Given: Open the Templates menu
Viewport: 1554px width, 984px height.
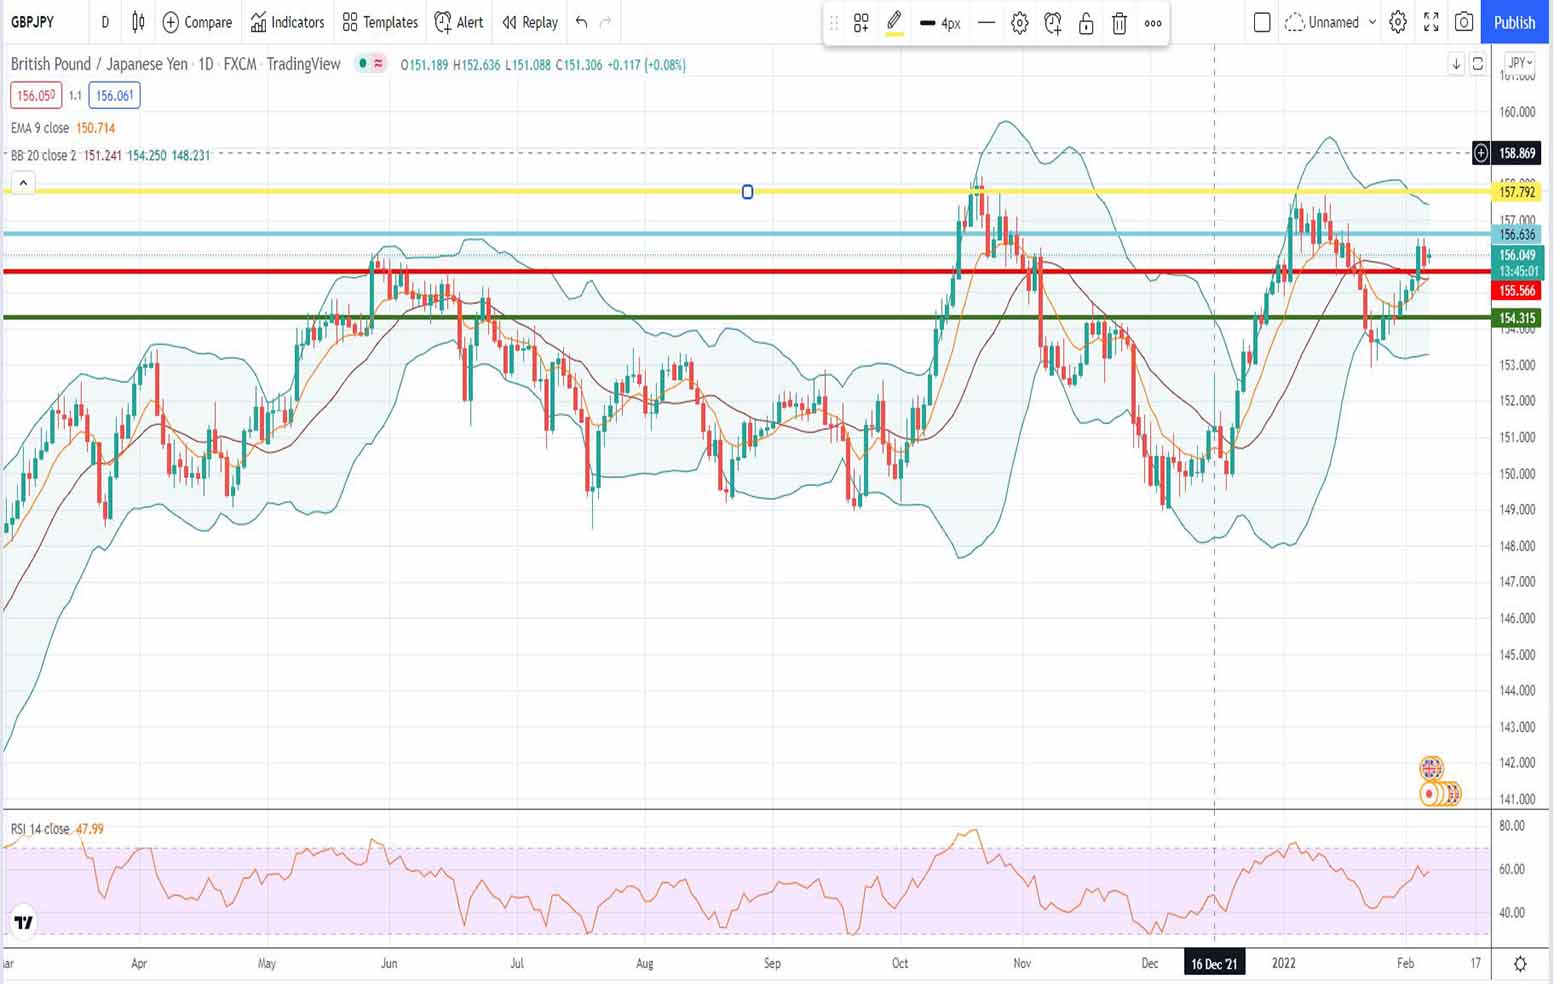Looking at the screenshot, I should pos(380,22).
